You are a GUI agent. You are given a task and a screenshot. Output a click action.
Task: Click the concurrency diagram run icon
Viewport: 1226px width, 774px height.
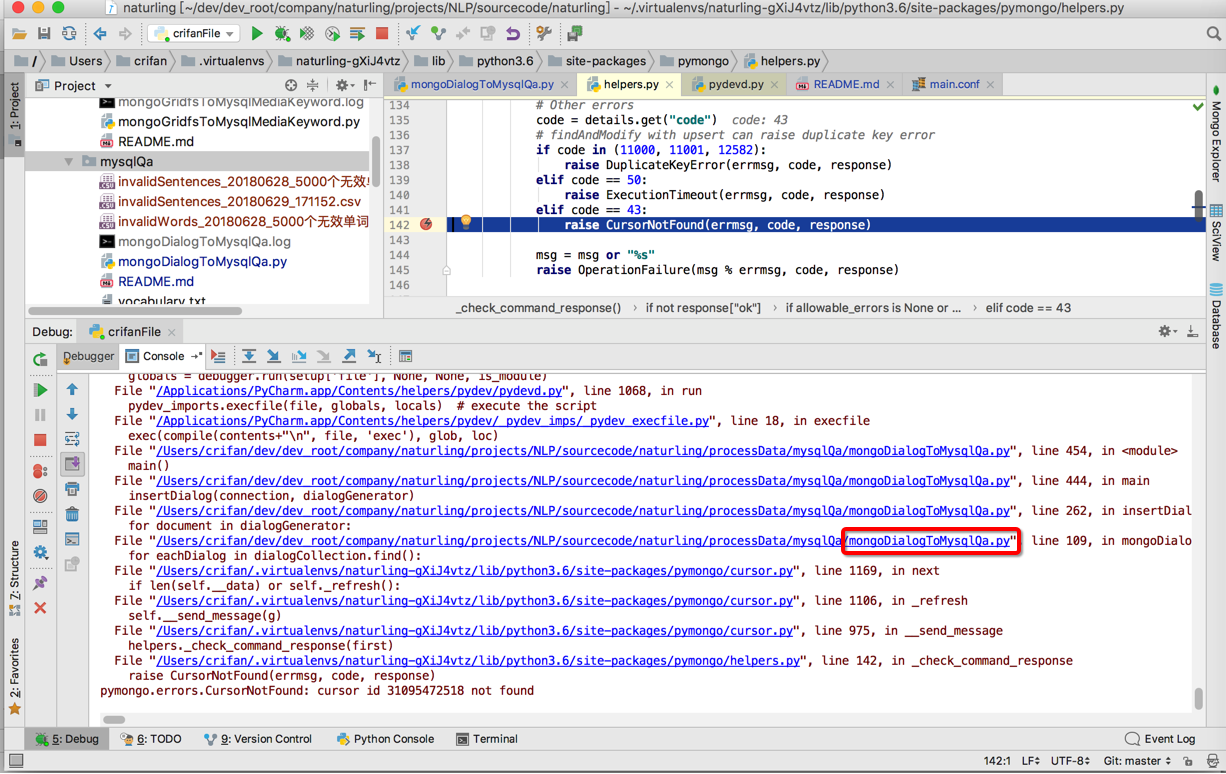click(357, 33)
